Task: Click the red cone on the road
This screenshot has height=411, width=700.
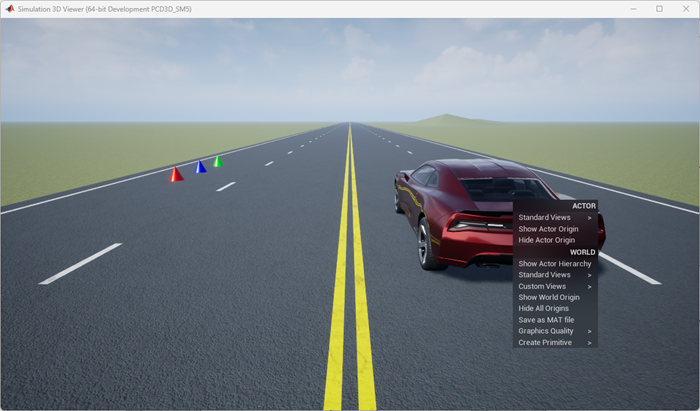Action: tap(176, 174)
